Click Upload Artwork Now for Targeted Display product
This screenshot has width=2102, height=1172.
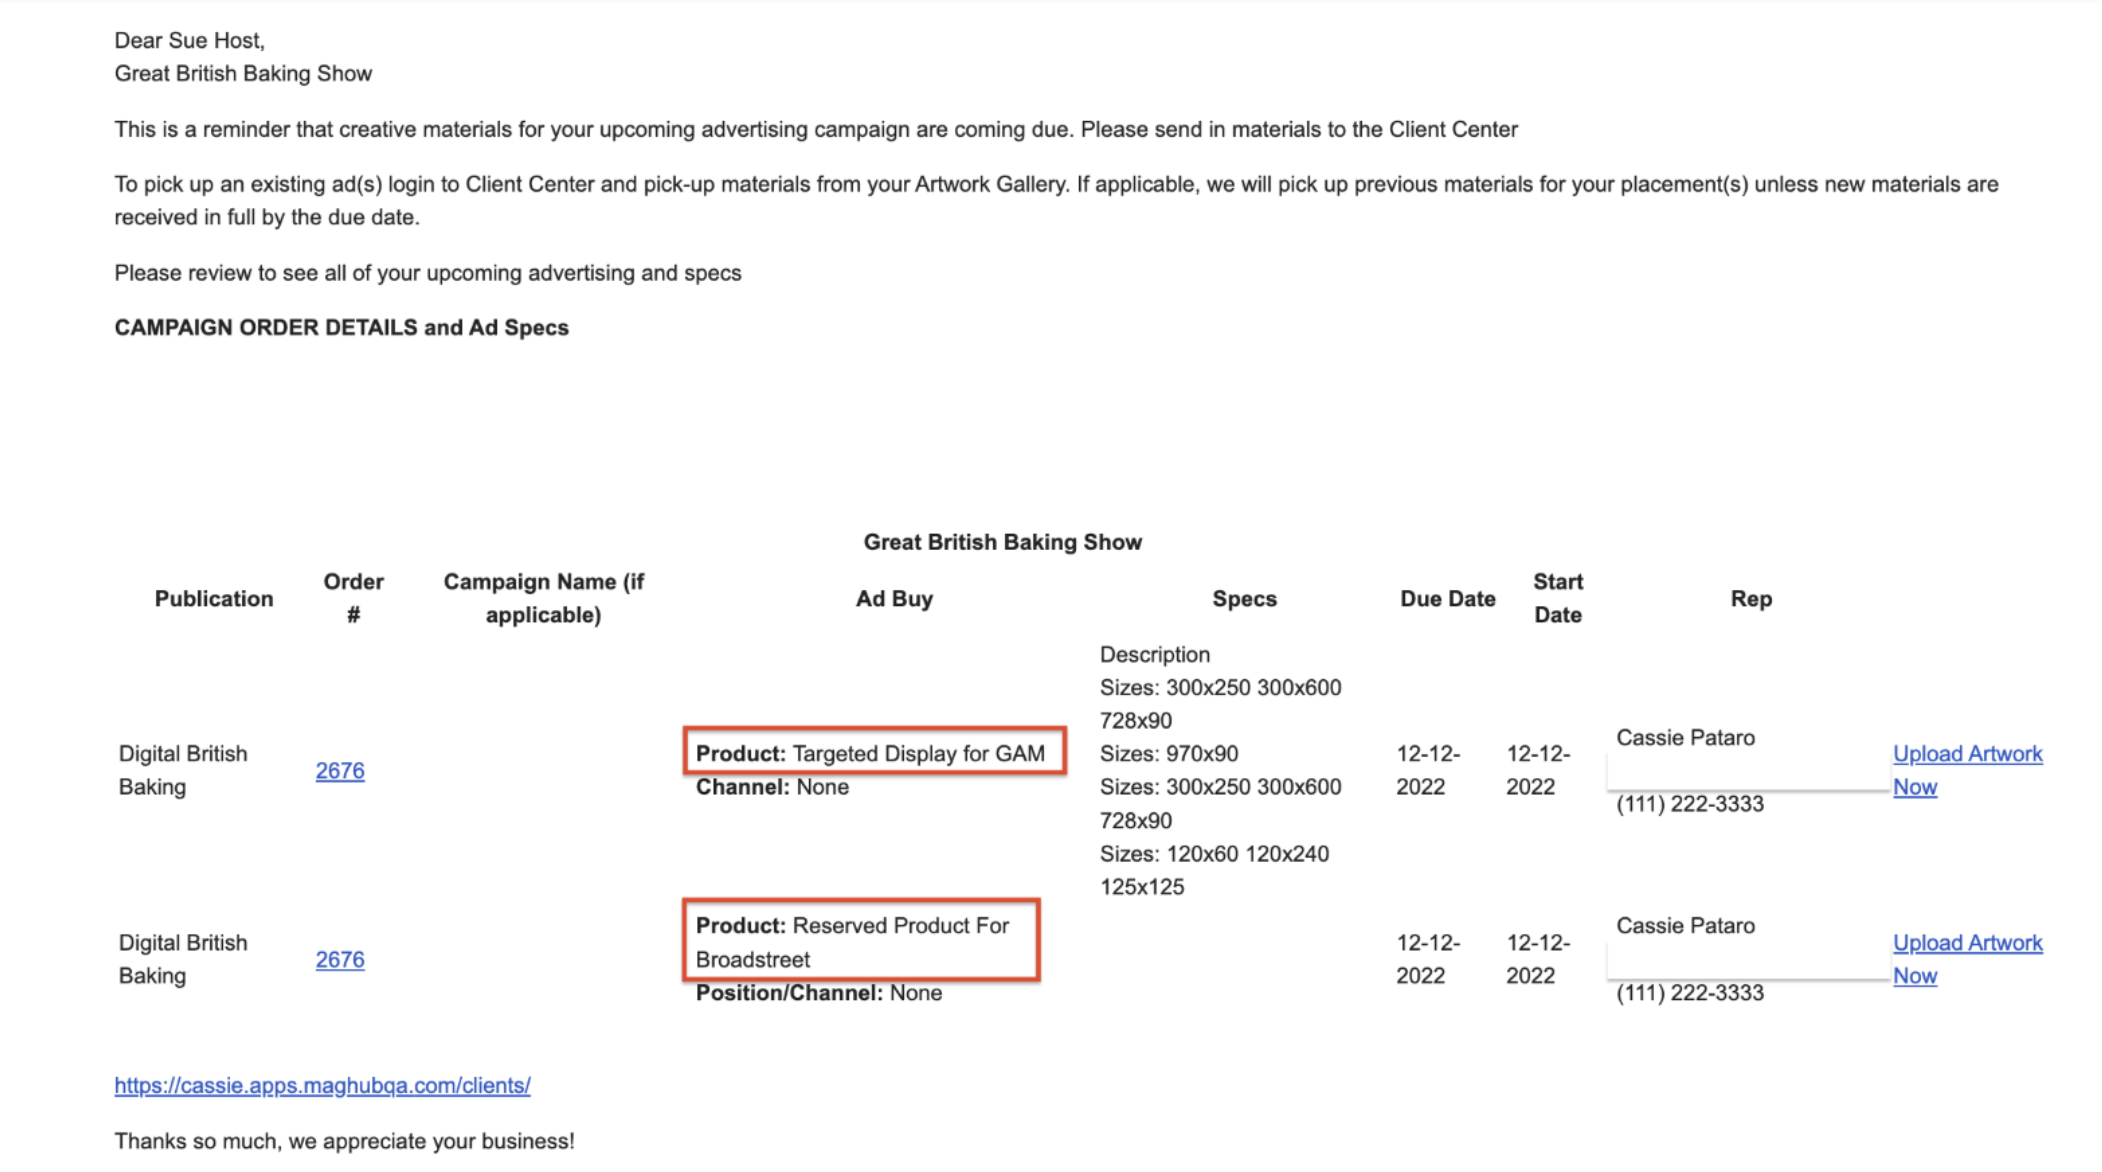(x=1967, y=755)
